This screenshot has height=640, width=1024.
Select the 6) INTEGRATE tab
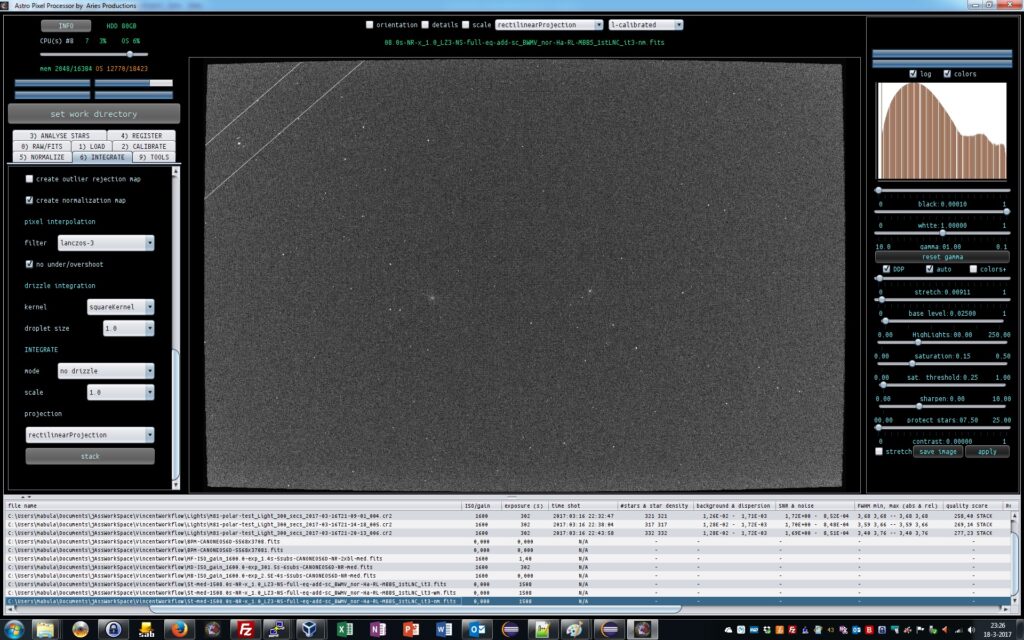102,157
